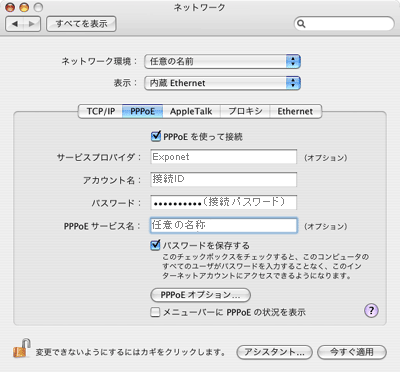Click the yellow minimize window button
This screenshot has height=372, width=400.
(x=24, y=7)
